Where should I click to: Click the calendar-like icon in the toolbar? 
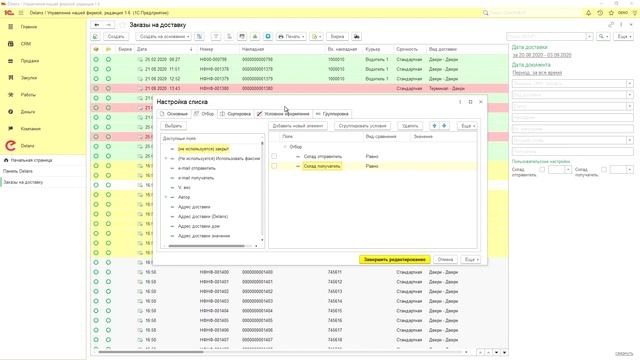242,37
